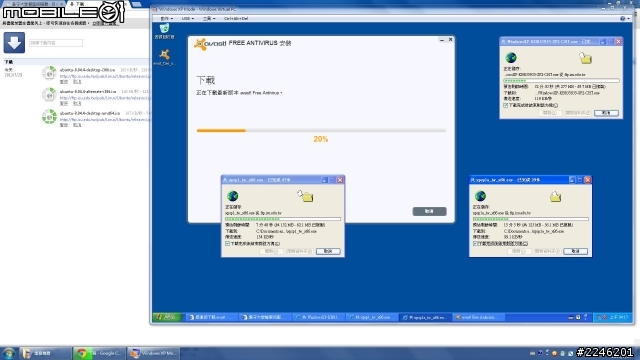
Task: Click the progress bar in 29% download dialog
Action: [x=531, y=219]
